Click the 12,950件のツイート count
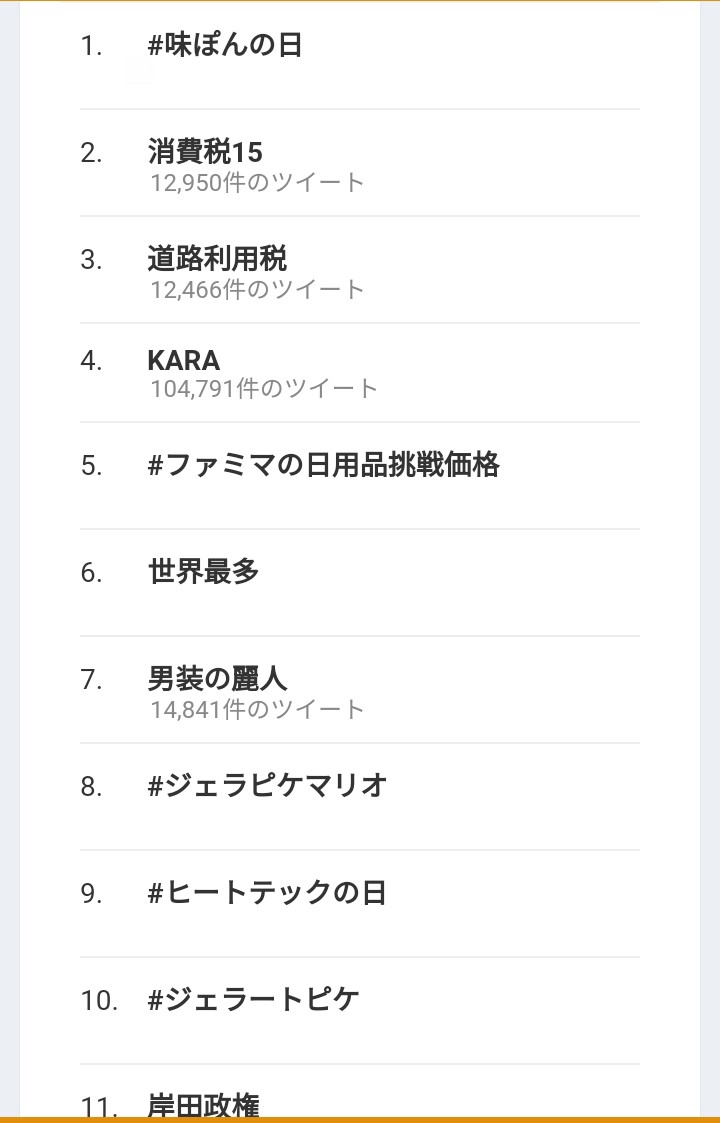This screenshot has height=1123, width=720. (x=257, y=183)
